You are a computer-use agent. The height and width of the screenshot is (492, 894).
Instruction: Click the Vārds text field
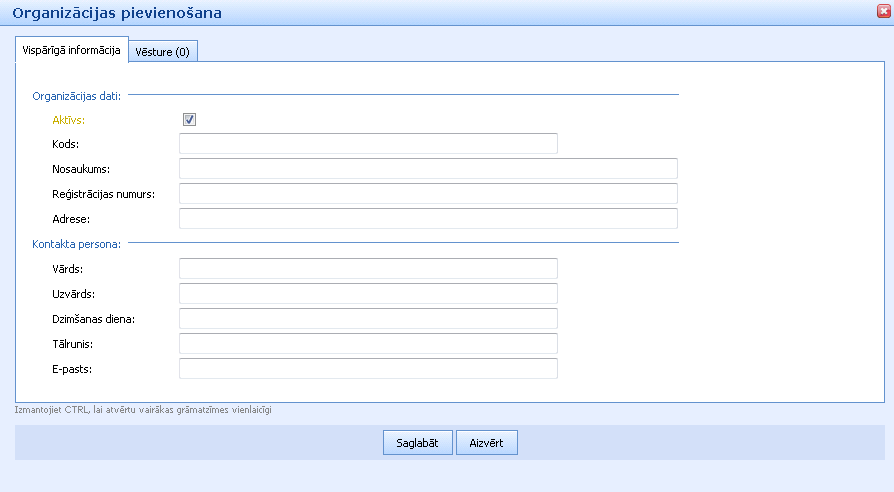click(368, 268)
